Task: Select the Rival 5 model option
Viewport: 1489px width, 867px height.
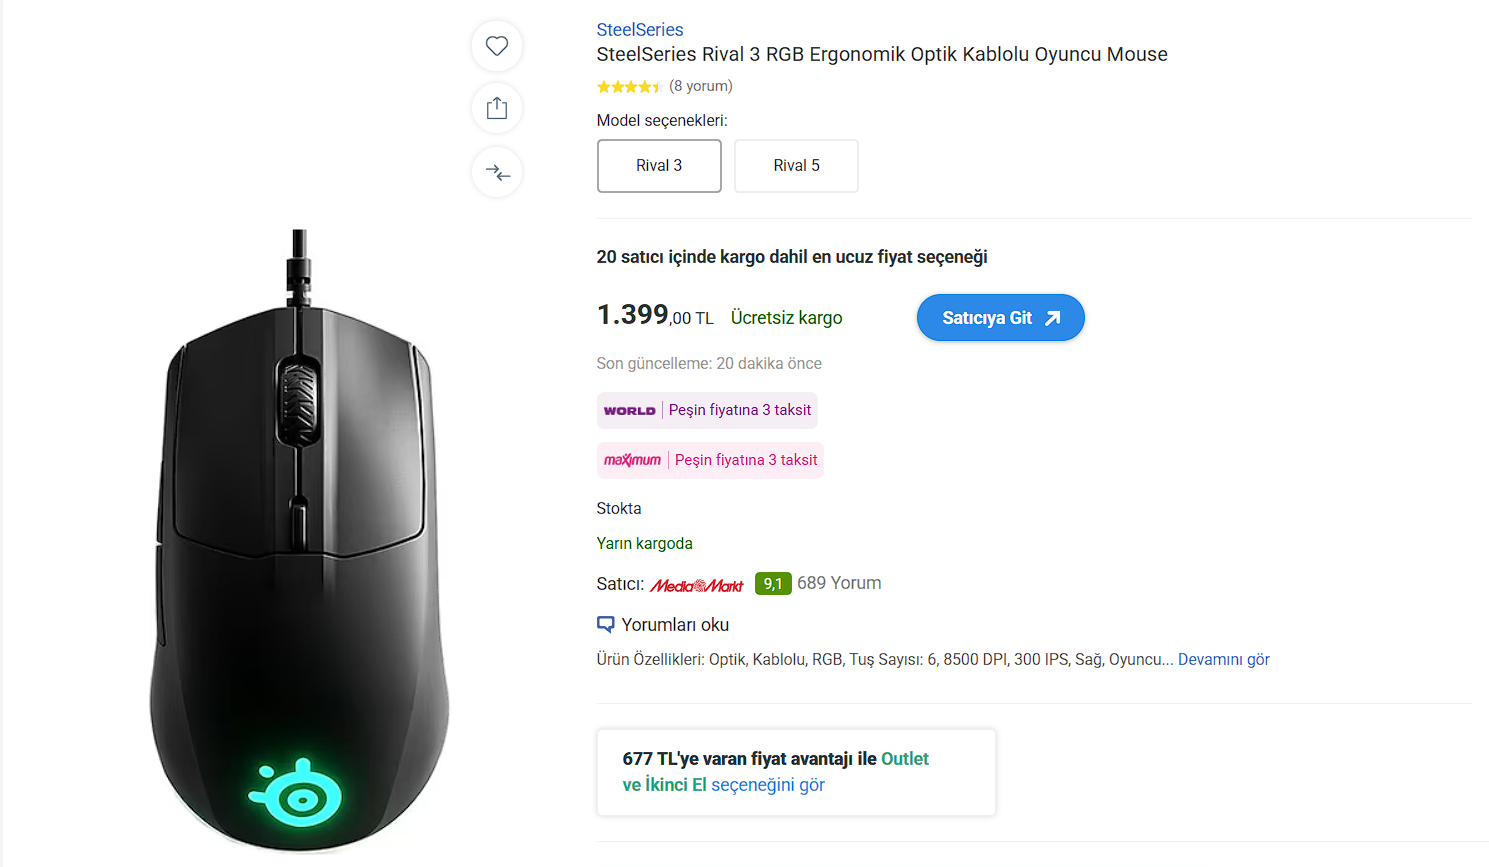Action: [796, 166]
